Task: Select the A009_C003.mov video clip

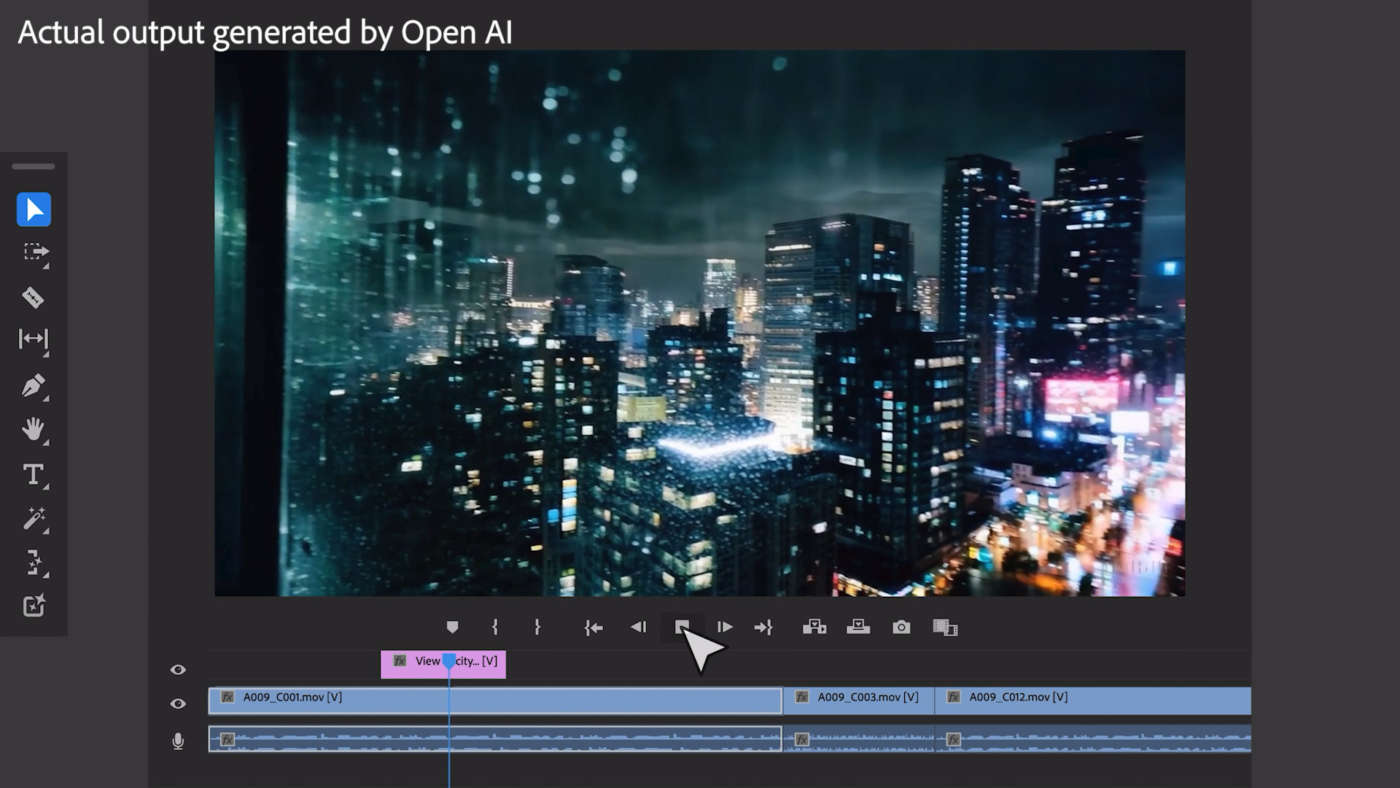Action: pos(858,699)
